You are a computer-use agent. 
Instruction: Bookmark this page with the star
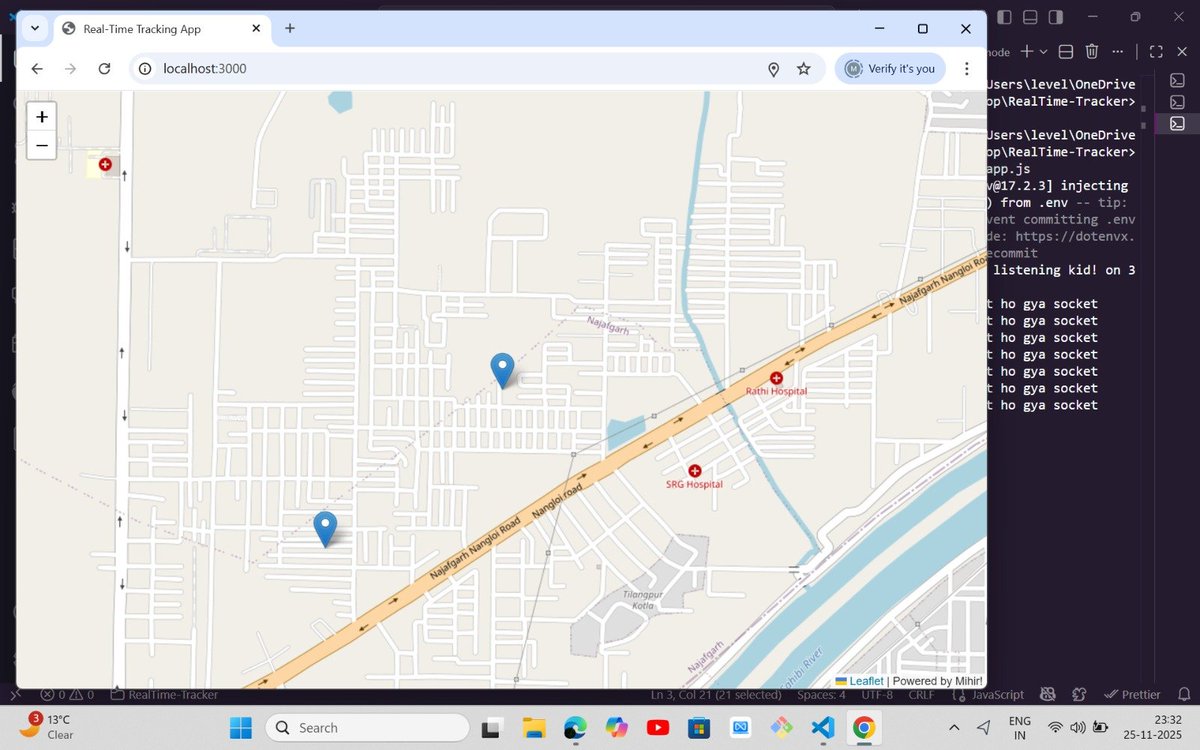click(803, 69)
